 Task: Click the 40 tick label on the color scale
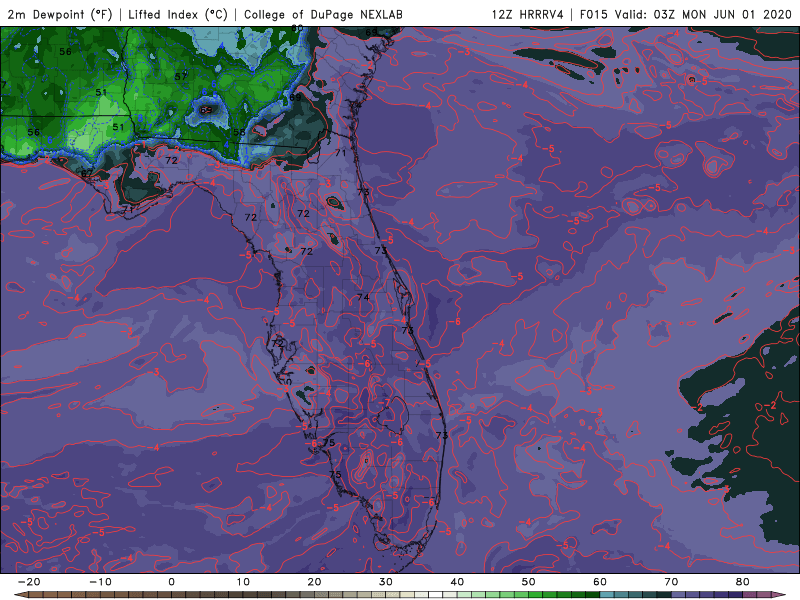[x=457, y=582]
